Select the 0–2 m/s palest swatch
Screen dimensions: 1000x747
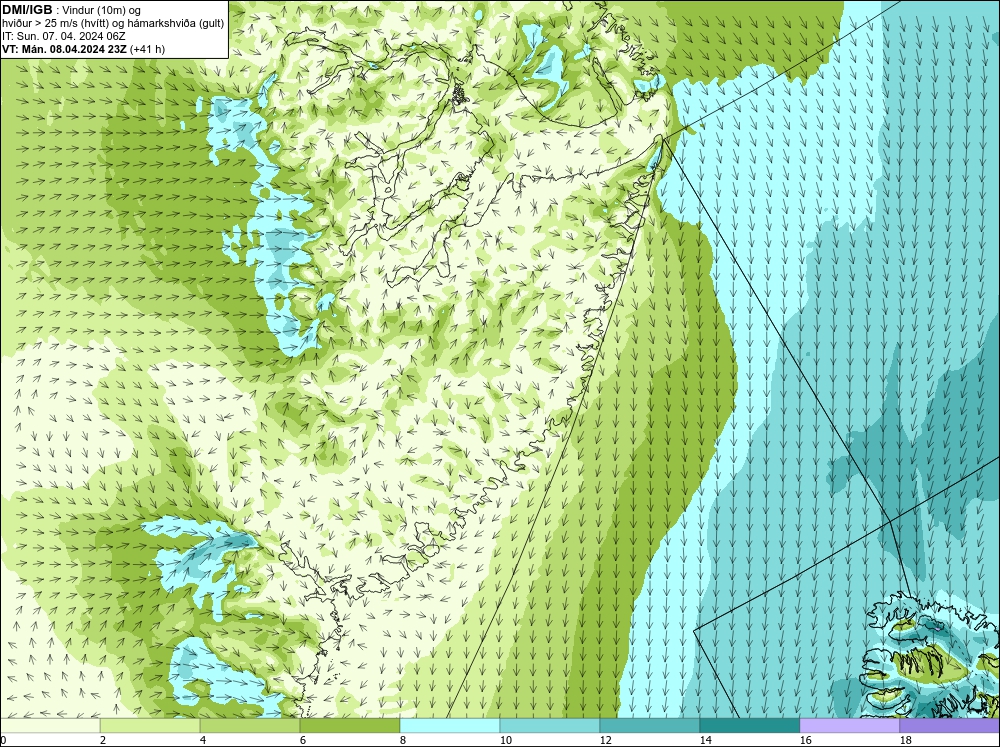[50, 725]
